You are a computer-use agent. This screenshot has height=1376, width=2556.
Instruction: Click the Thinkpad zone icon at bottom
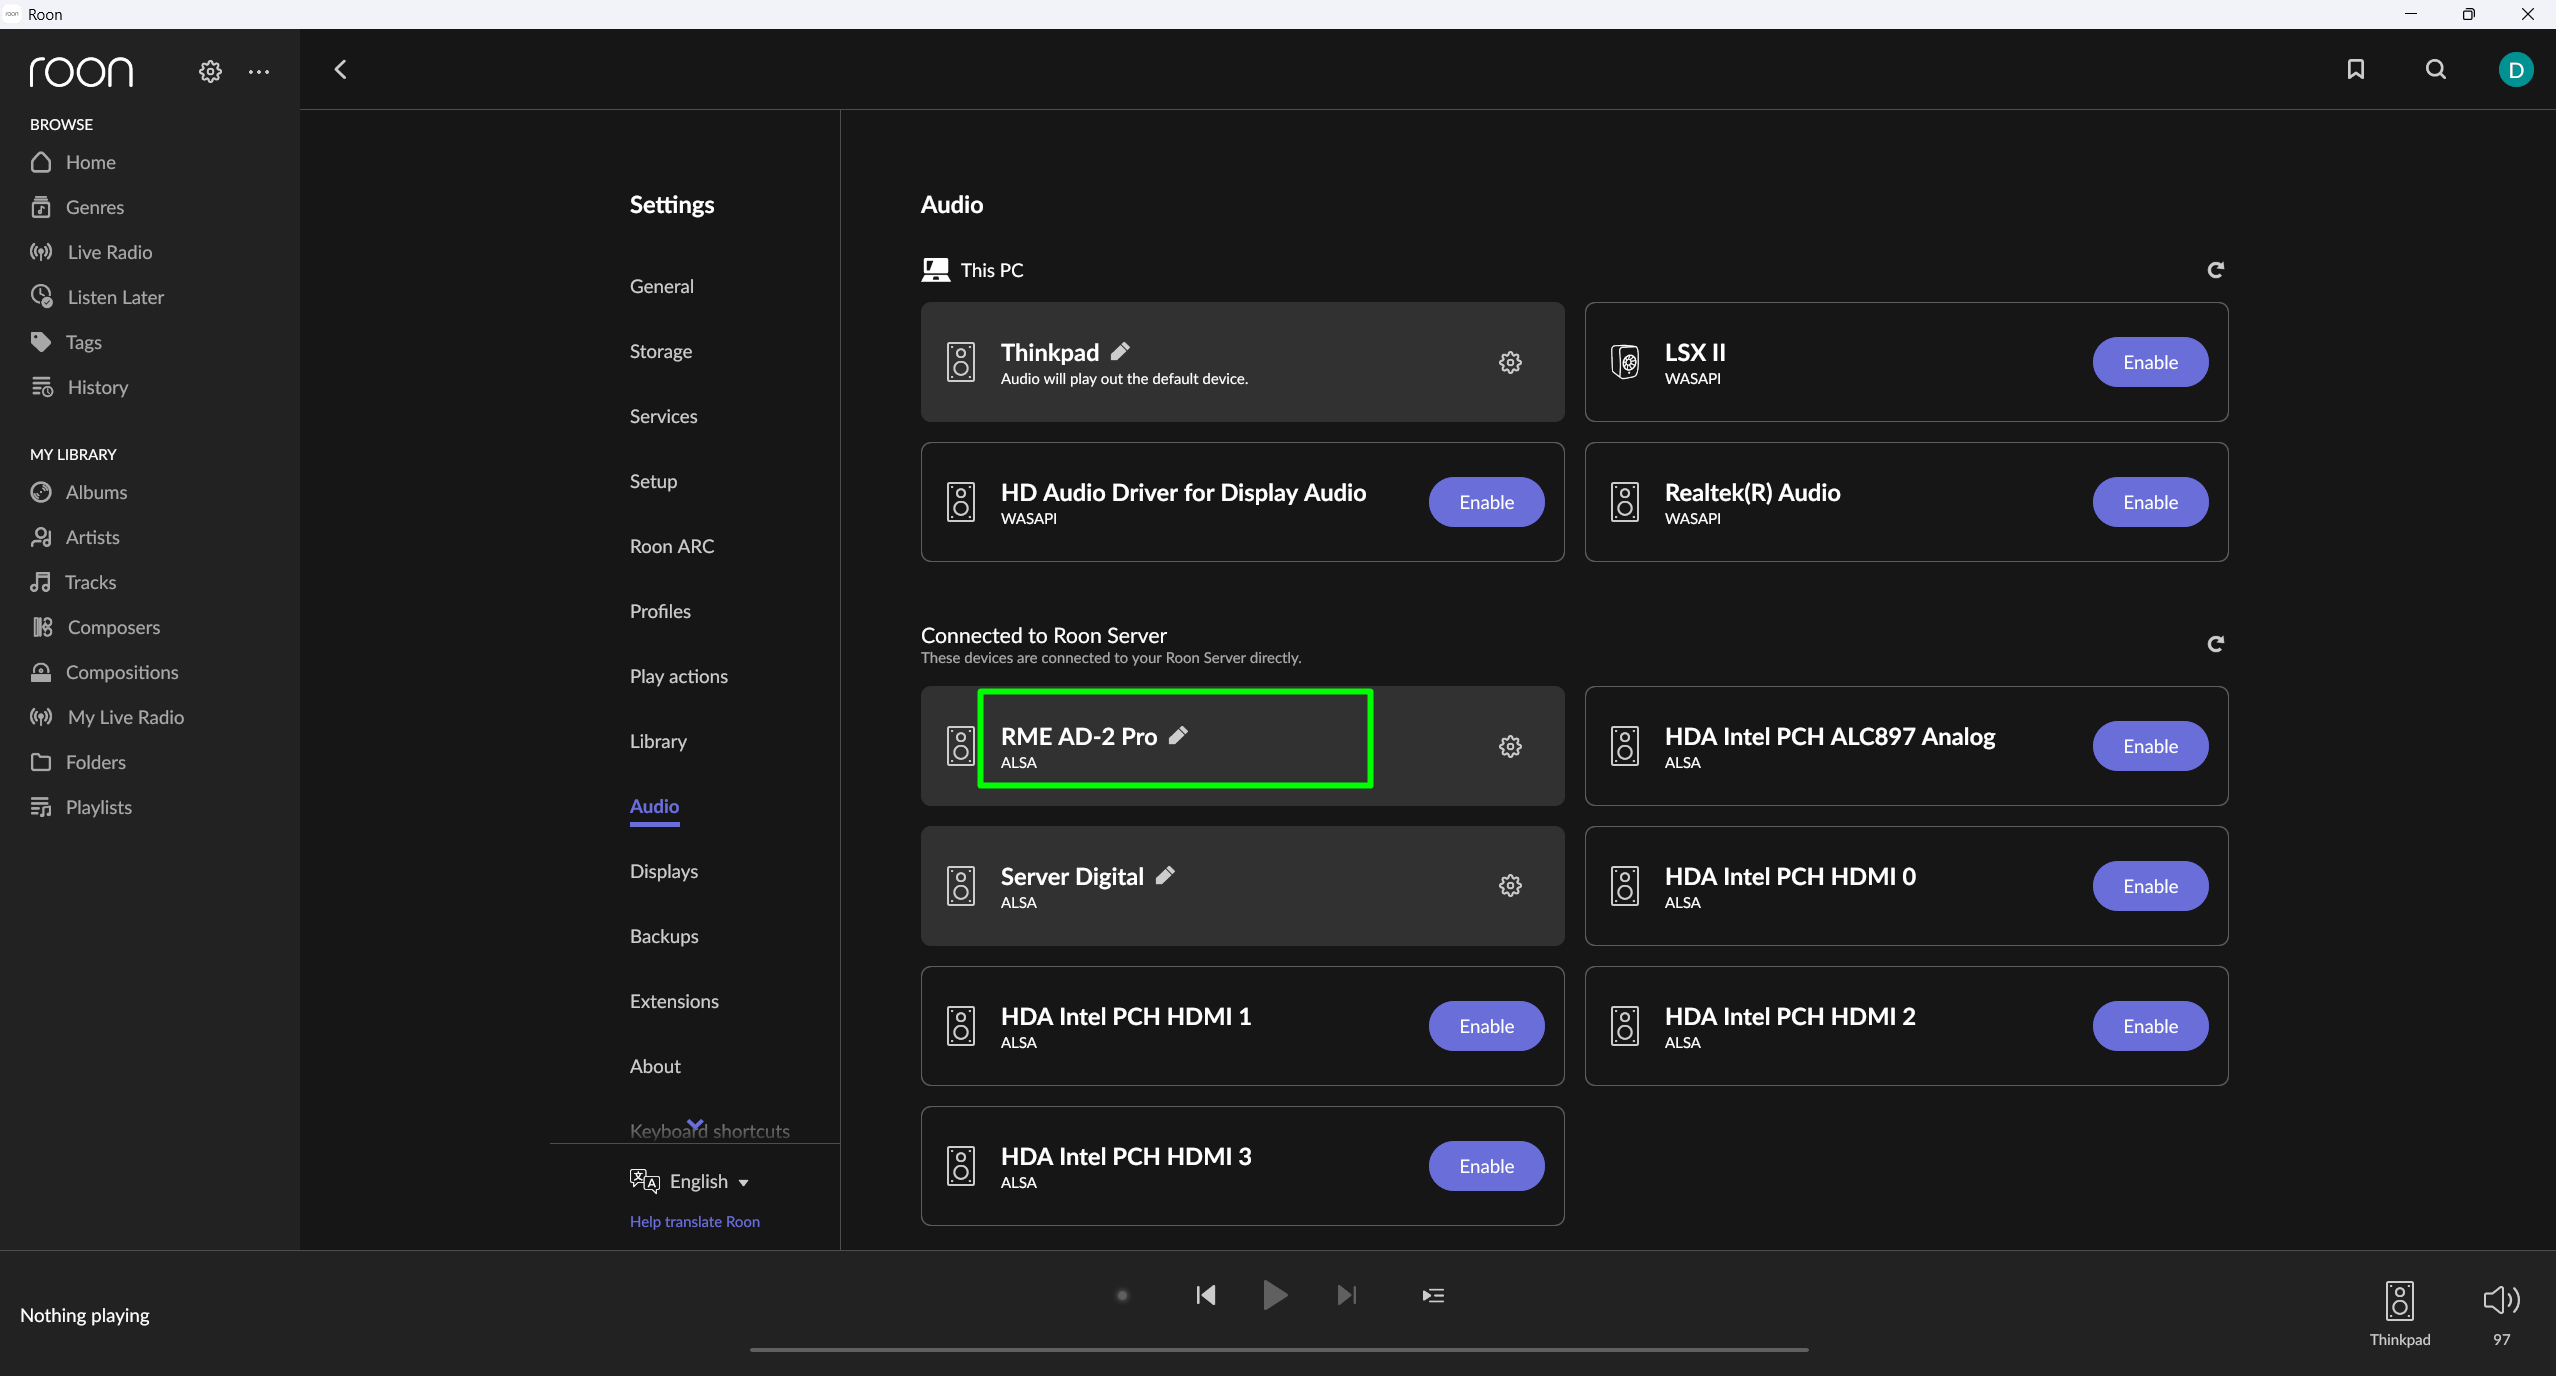pos(2399,1300)
